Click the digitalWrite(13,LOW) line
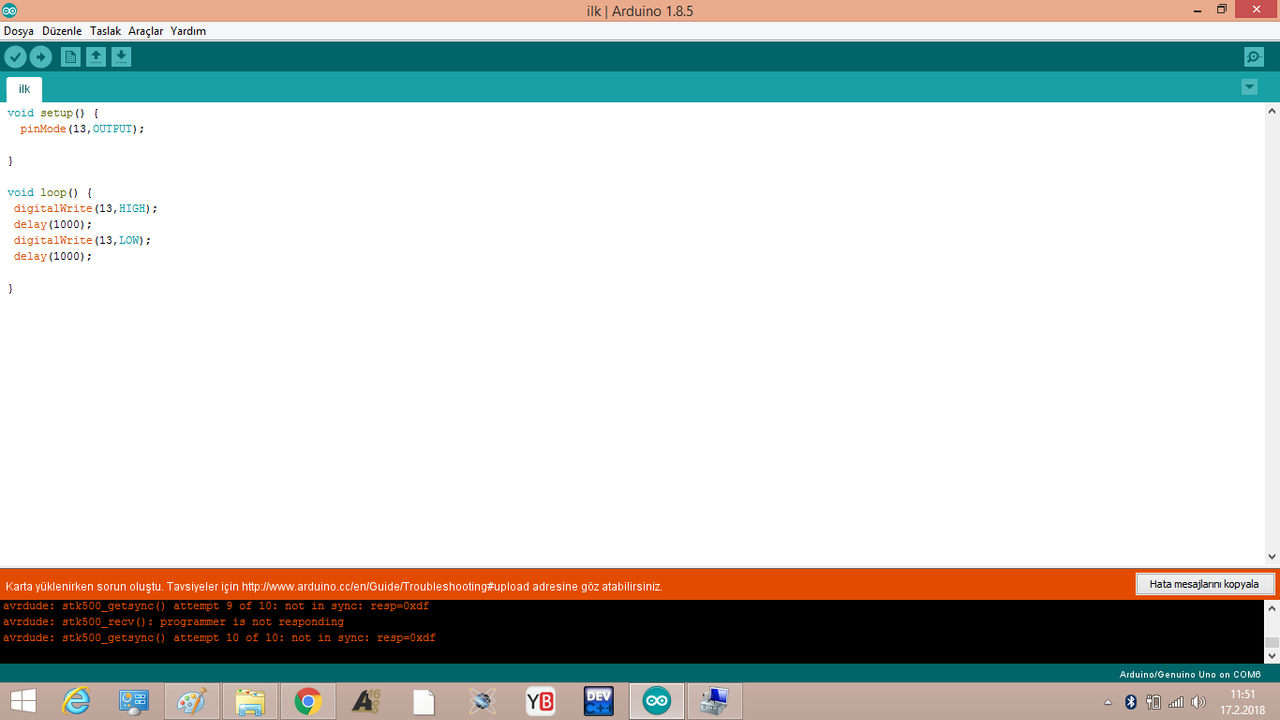Image resolution: width=1280 pixels, height=720 pixels. point(83,240)
